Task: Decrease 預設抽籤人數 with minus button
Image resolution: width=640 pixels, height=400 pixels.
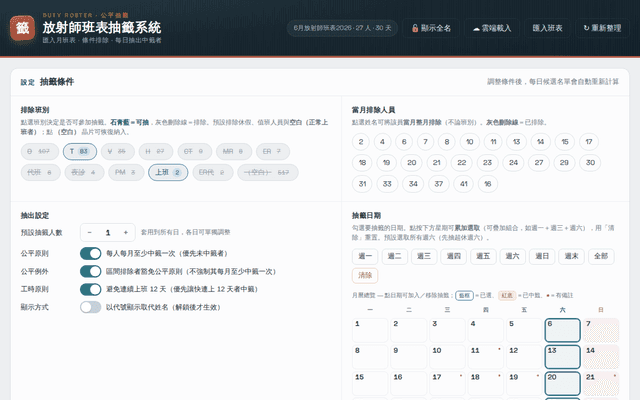Action: pos(89,232)
